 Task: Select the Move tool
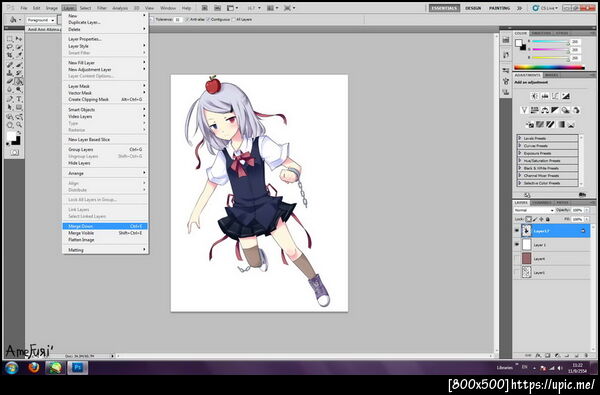tap(19, 39)
